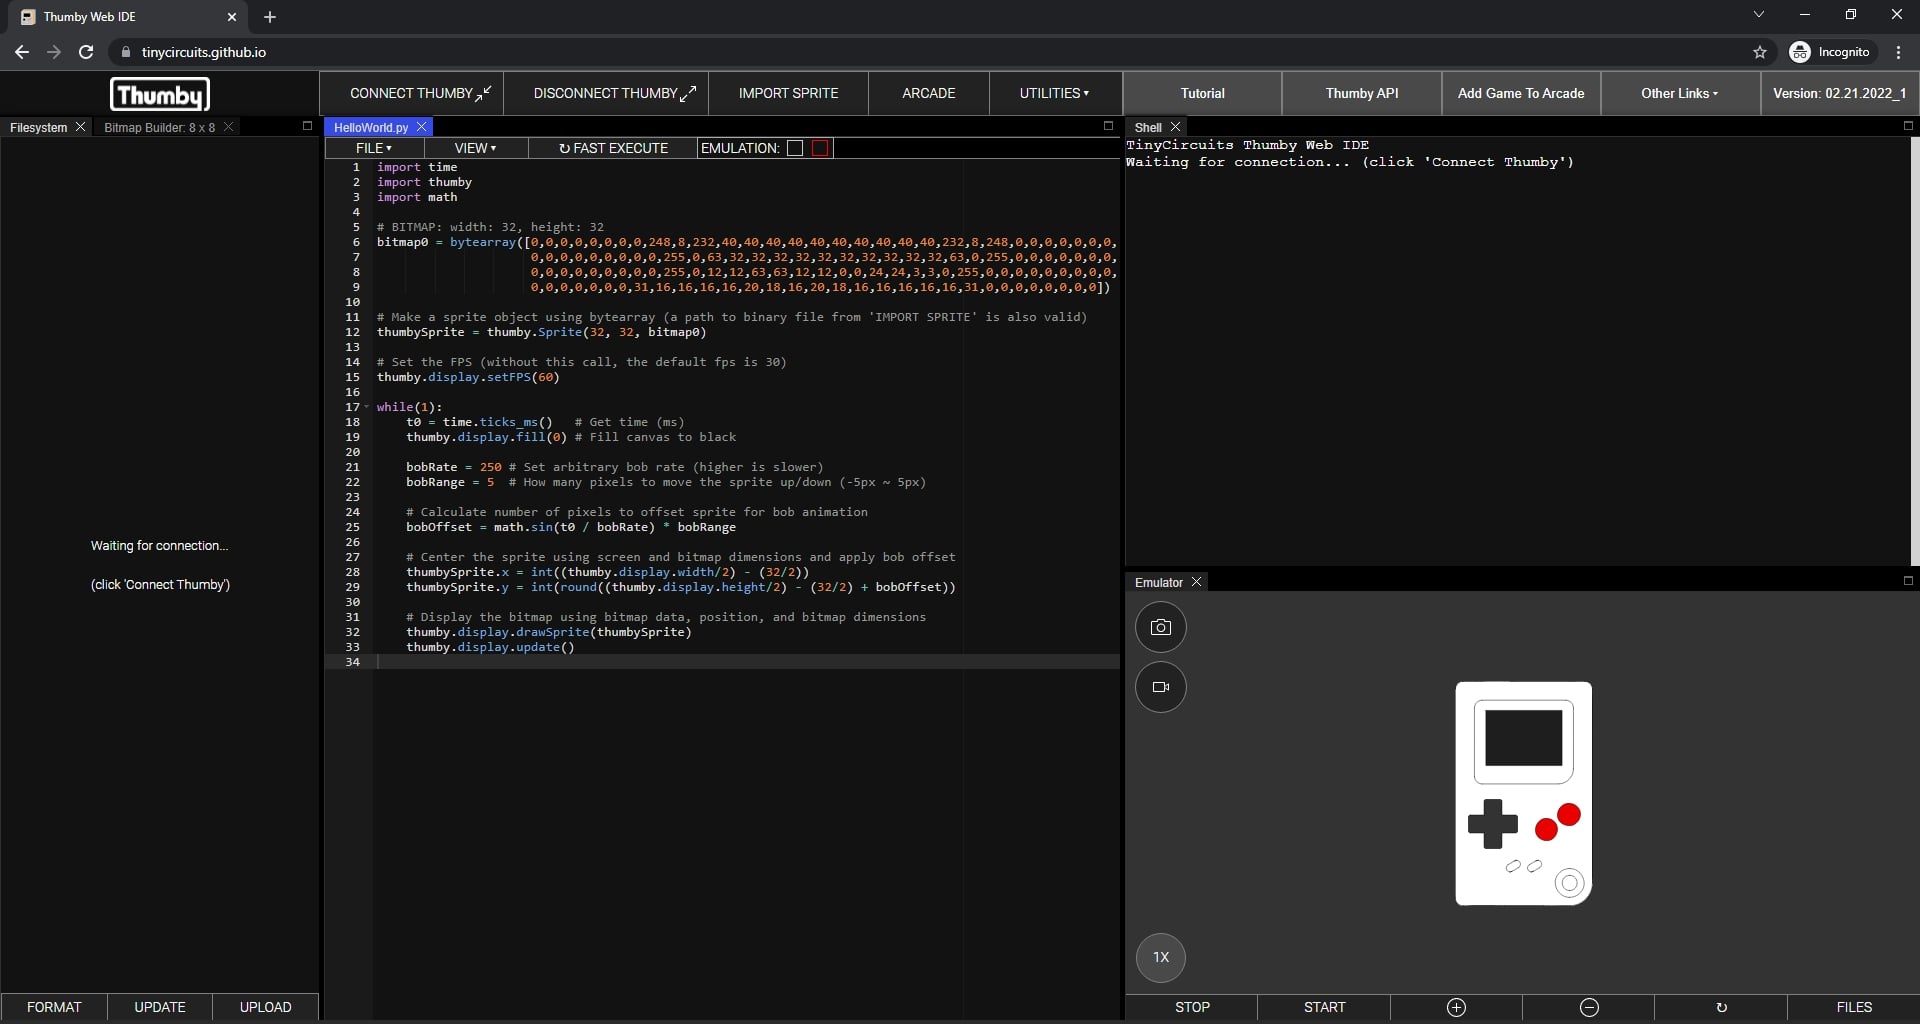Bookmark this page with the star icon
Viewport: 1920px width, 1024px height.
[x=1760, y=52]
